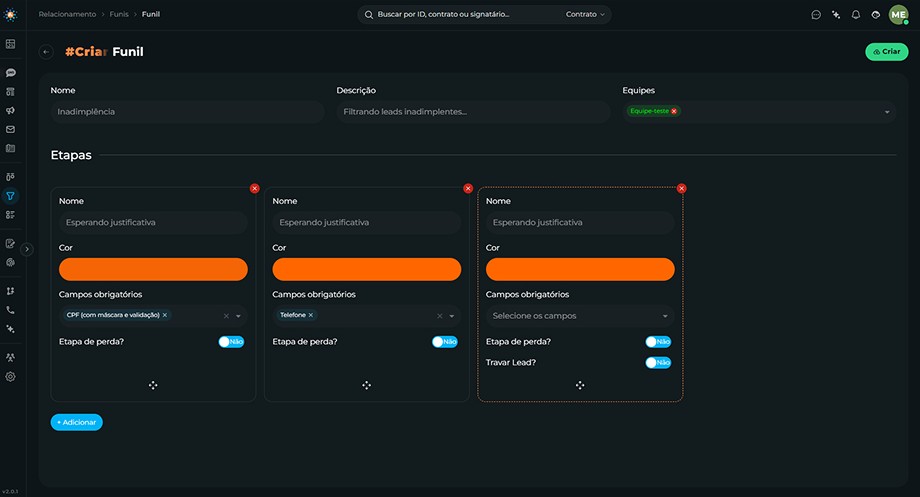Open the mail envelope icon in sidebar

click(11, 129)
